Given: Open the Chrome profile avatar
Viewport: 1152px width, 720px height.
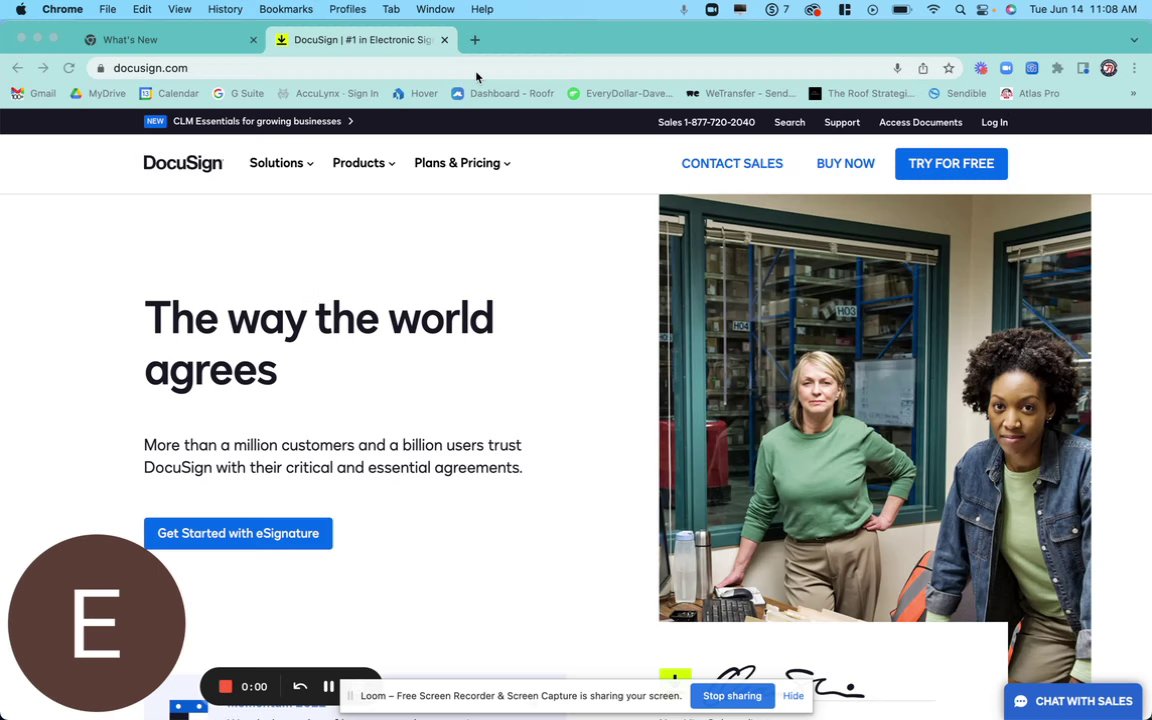Looking at the screenshot, I should point(1109,68).
